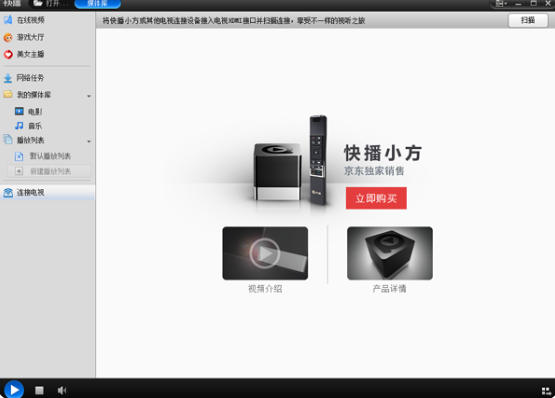Toggle the panel layout icon at bottom right
This screenshot has height=398, width=555.
click(x=546, y=391)
